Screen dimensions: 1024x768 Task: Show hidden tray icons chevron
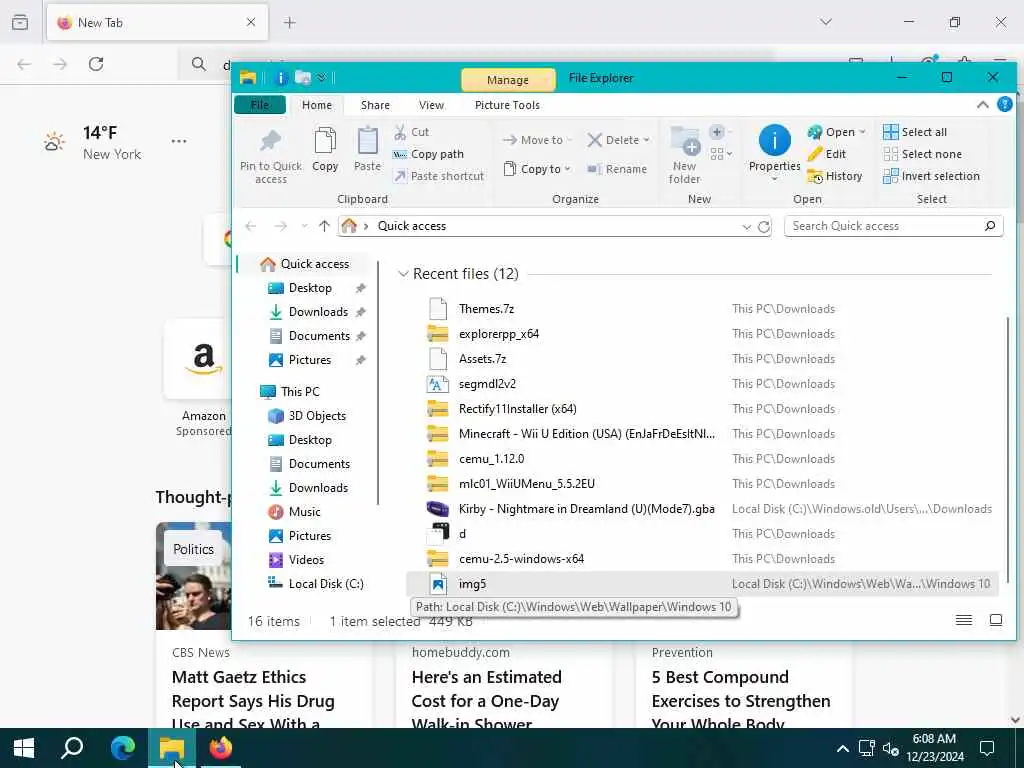(x=842, y=748)
